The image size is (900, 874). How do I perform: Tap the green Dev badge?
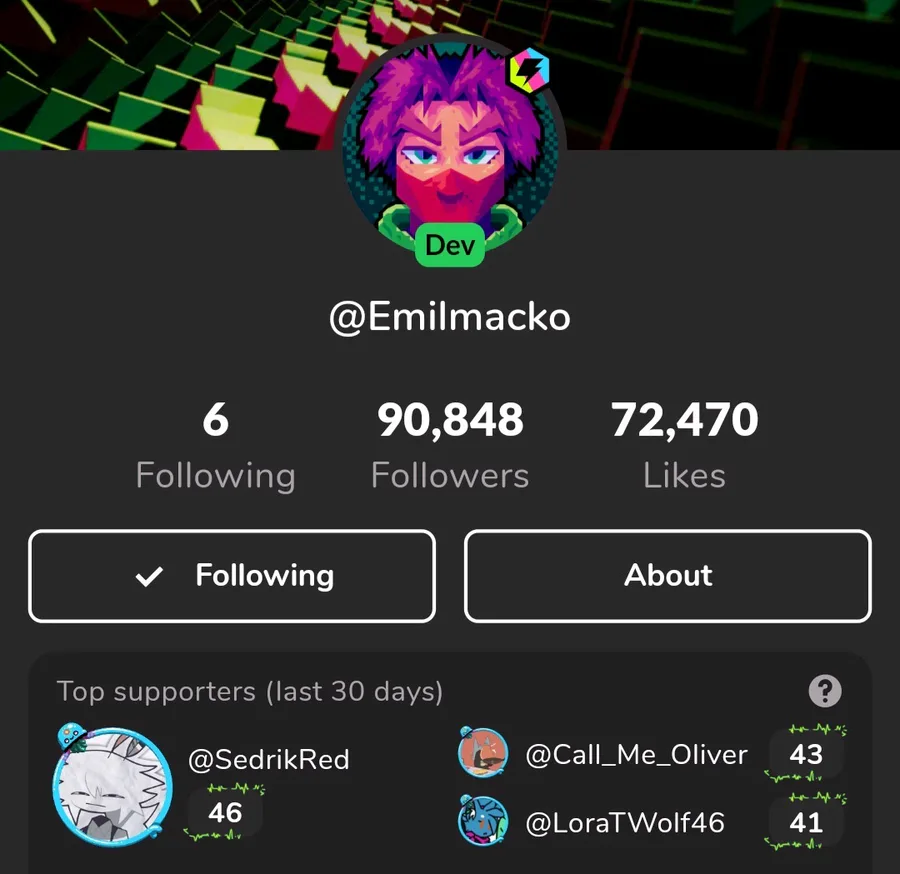[x=450, y=245]
